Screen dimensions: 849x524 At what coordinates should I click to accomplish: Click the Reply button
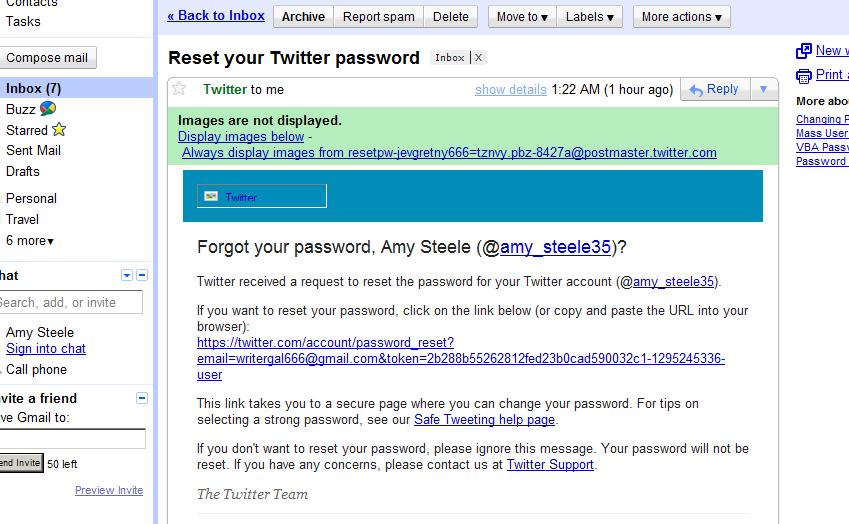click(x=714, y=90)
